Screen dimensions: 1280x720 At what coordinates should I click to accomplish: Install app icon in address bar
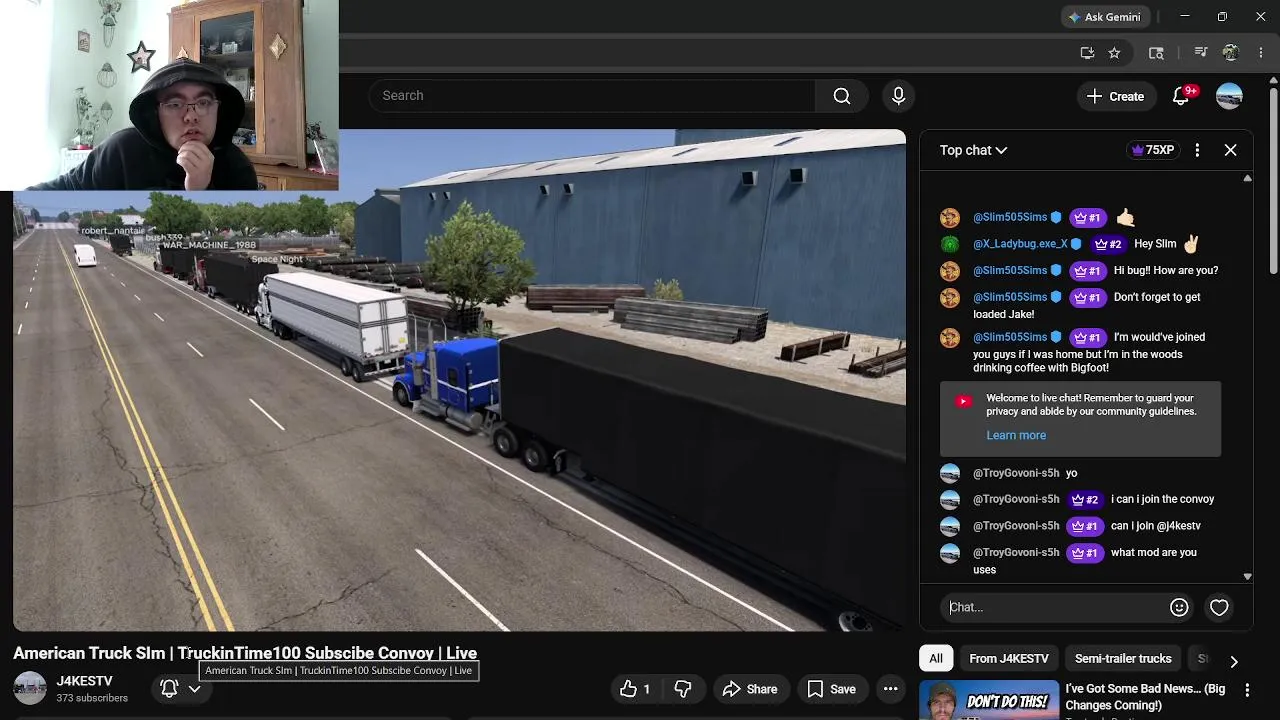pos(1087,53)
